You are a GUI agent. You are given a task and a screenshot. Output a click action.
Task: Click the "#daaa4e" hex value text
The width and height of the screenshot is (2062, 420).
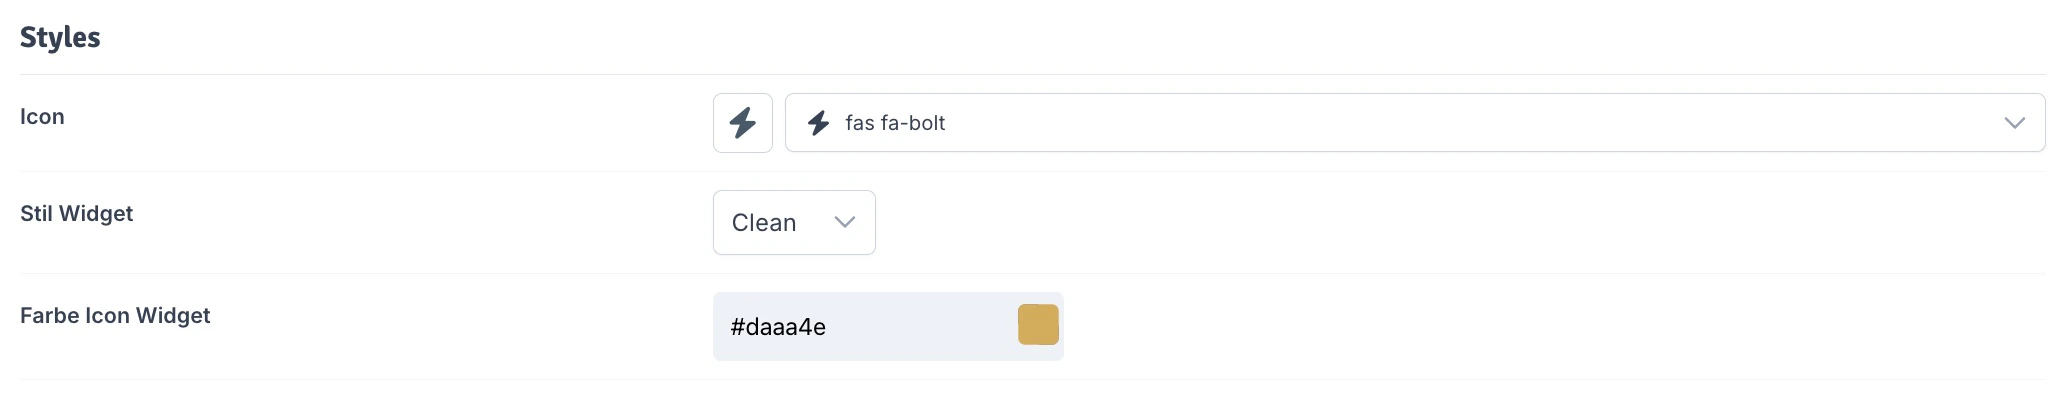778,327
